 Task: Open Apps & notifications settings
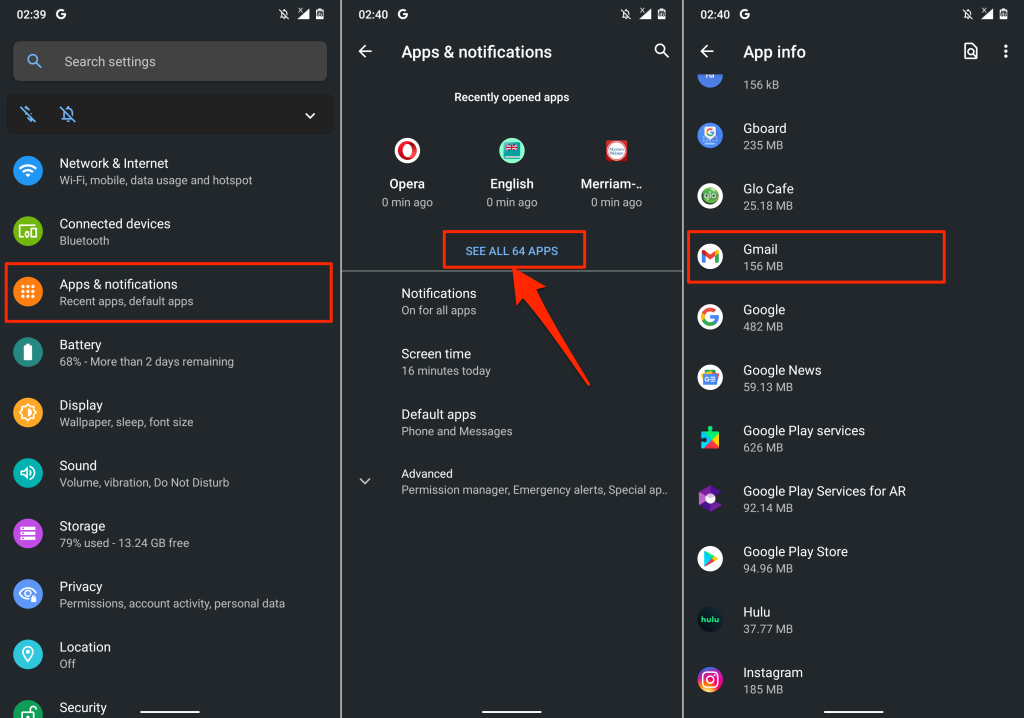tap(168, 292)
